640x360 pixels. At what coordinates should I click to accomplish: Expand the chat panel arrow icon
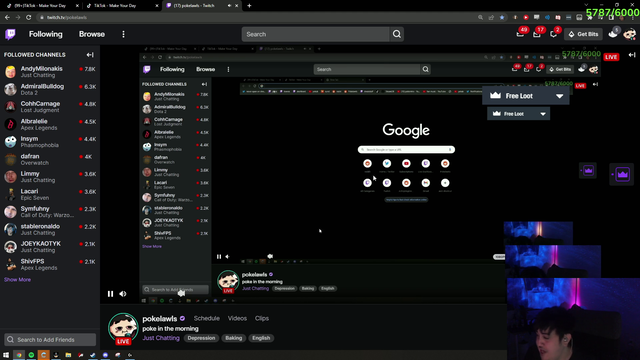coord(632,55)
